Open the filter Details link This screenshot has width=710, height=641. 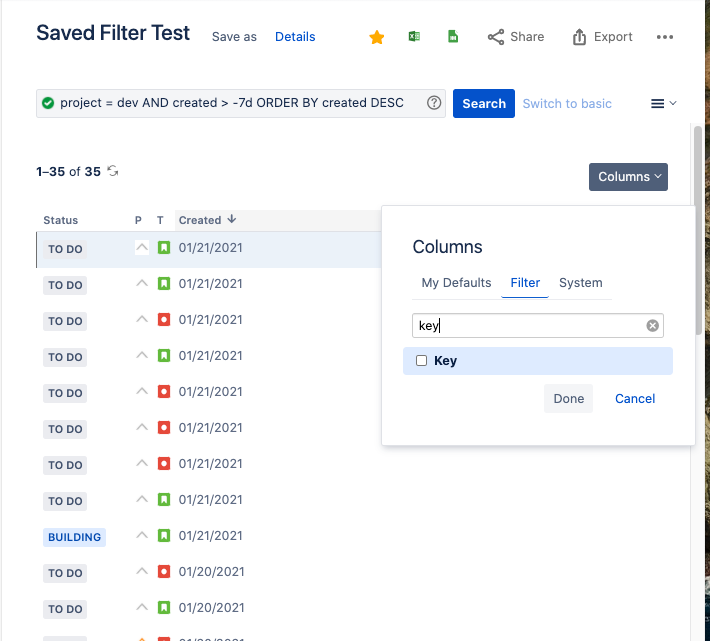(x=295, y=37)
